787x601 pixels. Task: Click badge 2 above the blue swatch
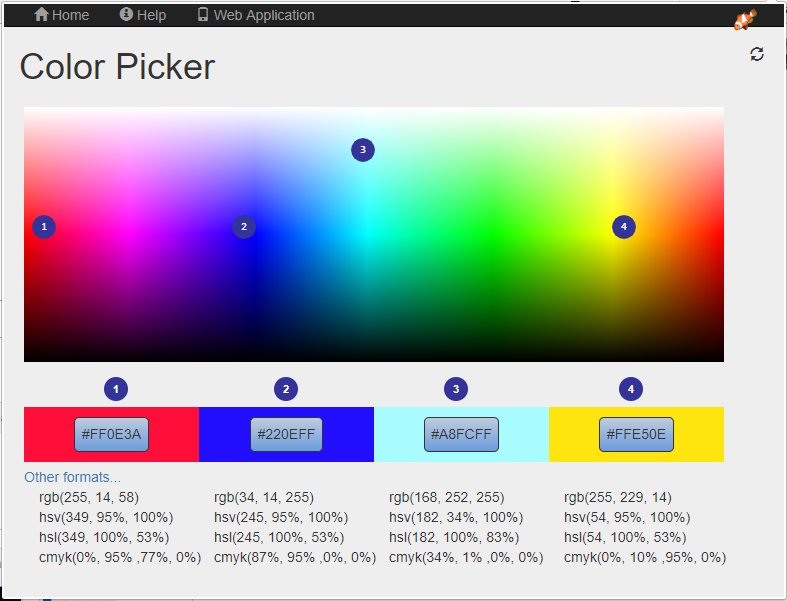286,389
